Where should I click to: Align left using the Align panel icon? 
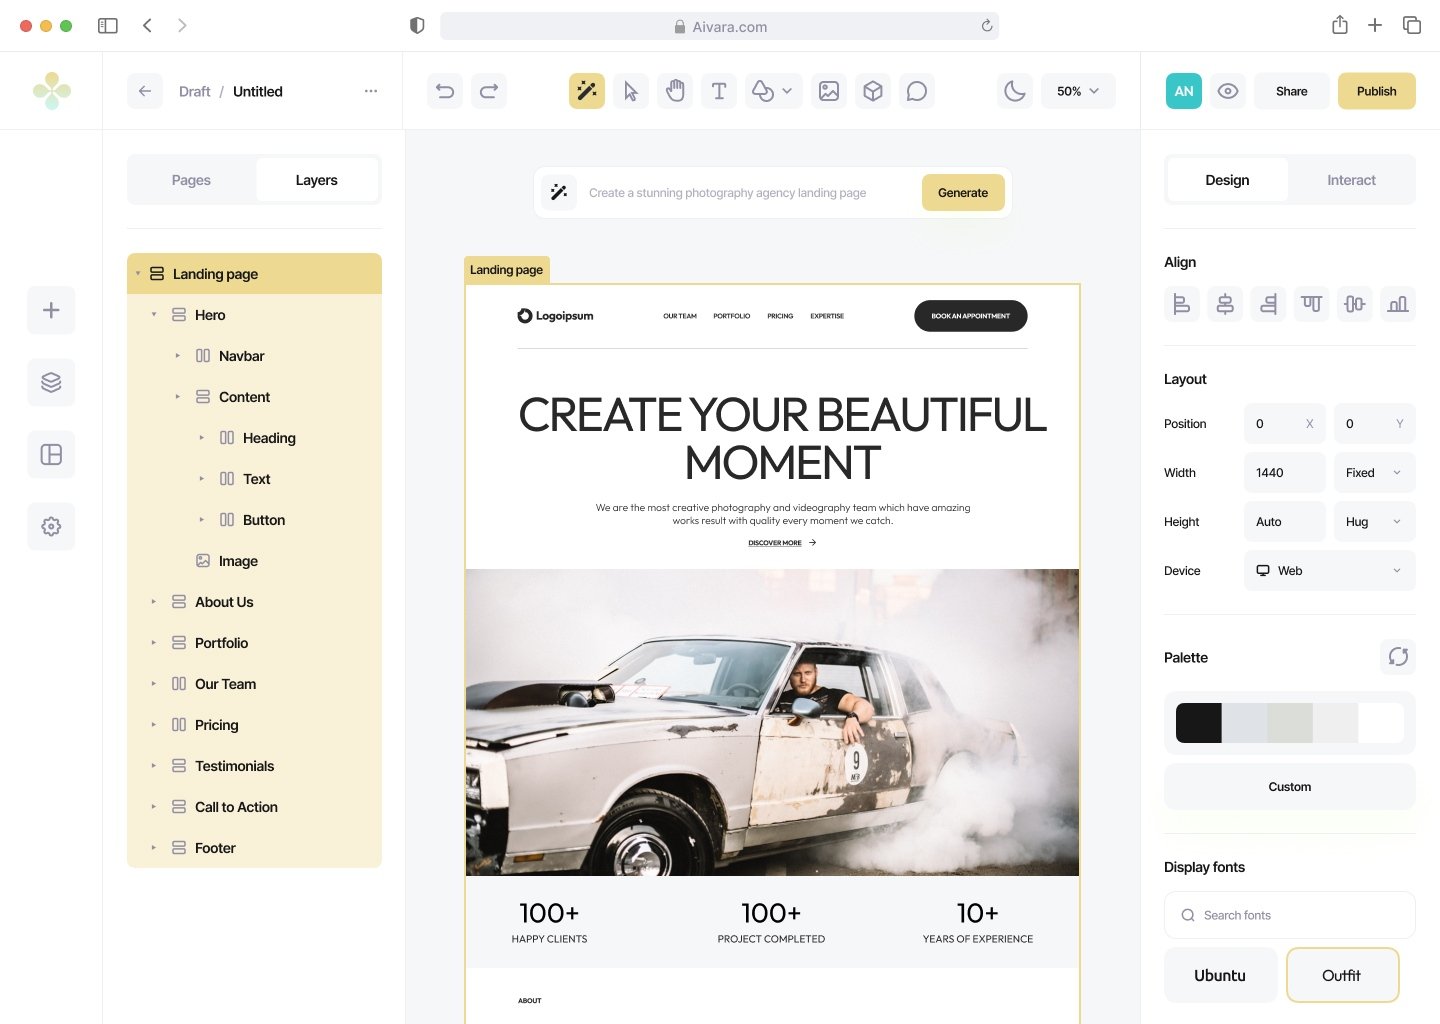(x=1181, y=304)
